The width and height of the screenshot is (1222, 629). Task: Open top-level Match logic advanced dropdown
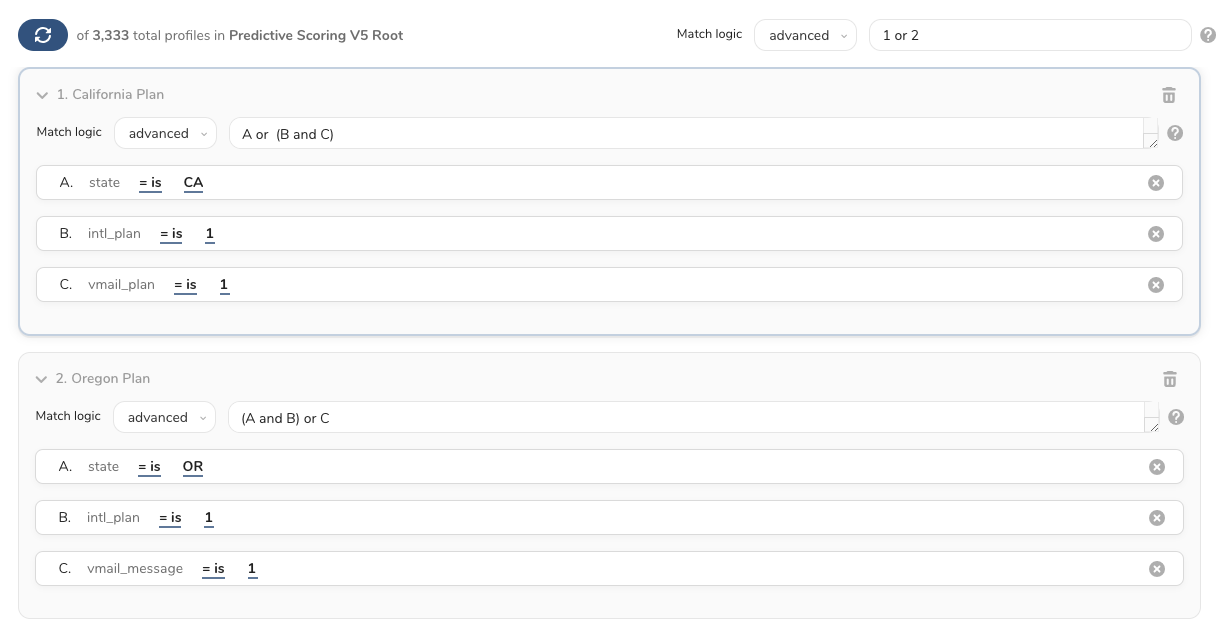(x=805, y=35)
